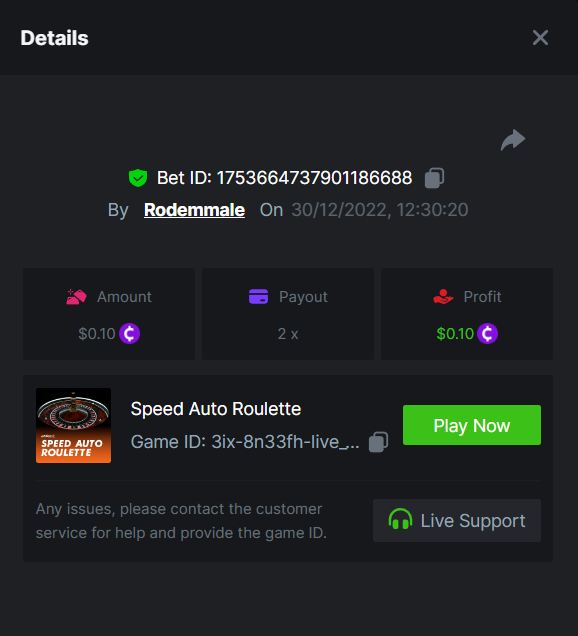Screen dimensions: 578x636
Task: Click the purple coin beside Amount value
Action: click(129, 334)
